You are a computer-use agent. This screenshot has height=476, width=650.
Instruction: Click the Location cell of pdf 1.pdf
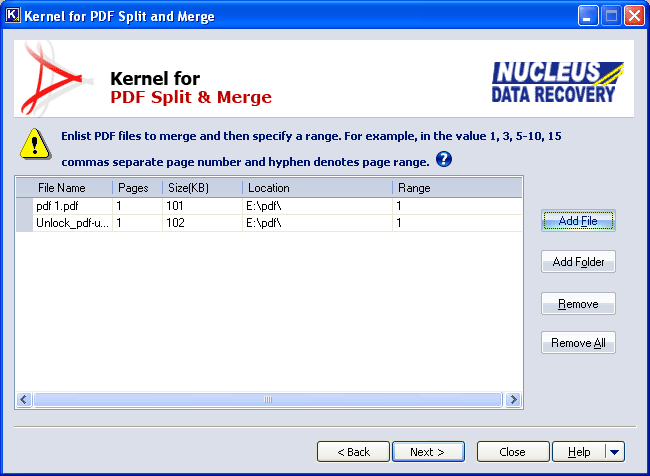point(317,206)
